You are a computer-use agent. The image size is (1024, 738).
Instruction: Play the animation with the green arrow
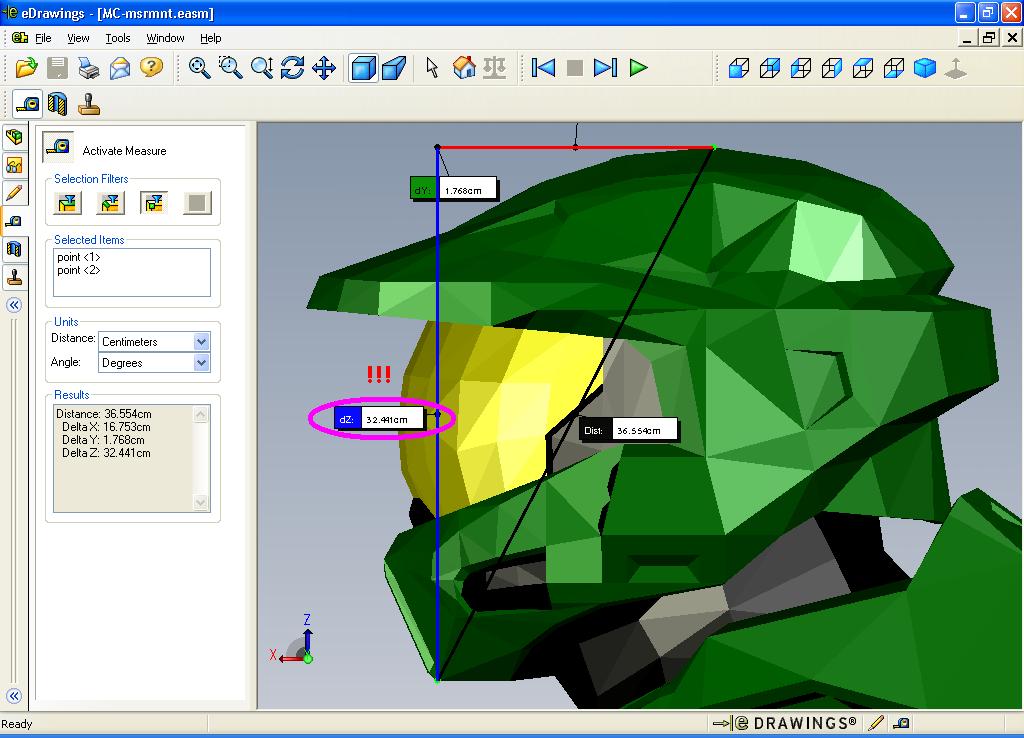pyautogui.click(x=638, y=67)
